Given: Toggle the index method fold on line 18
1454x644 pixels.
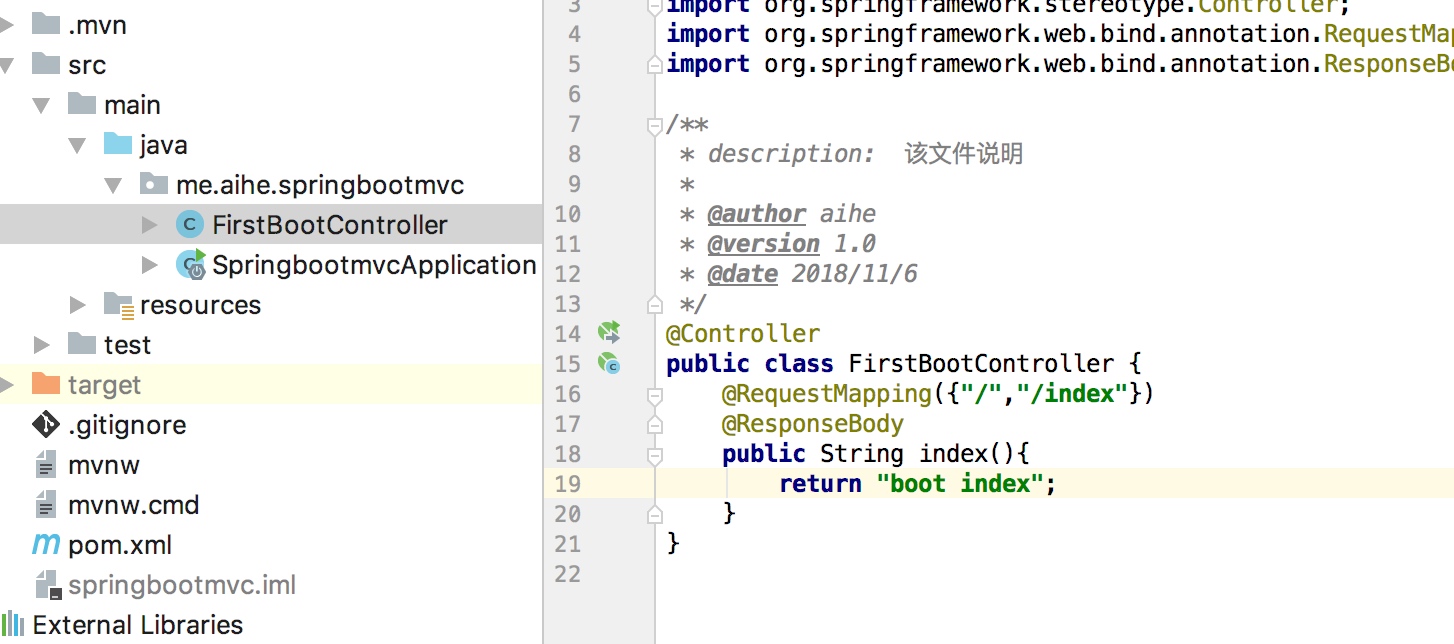Looking at the screenshot, I should tap(654, 455).
